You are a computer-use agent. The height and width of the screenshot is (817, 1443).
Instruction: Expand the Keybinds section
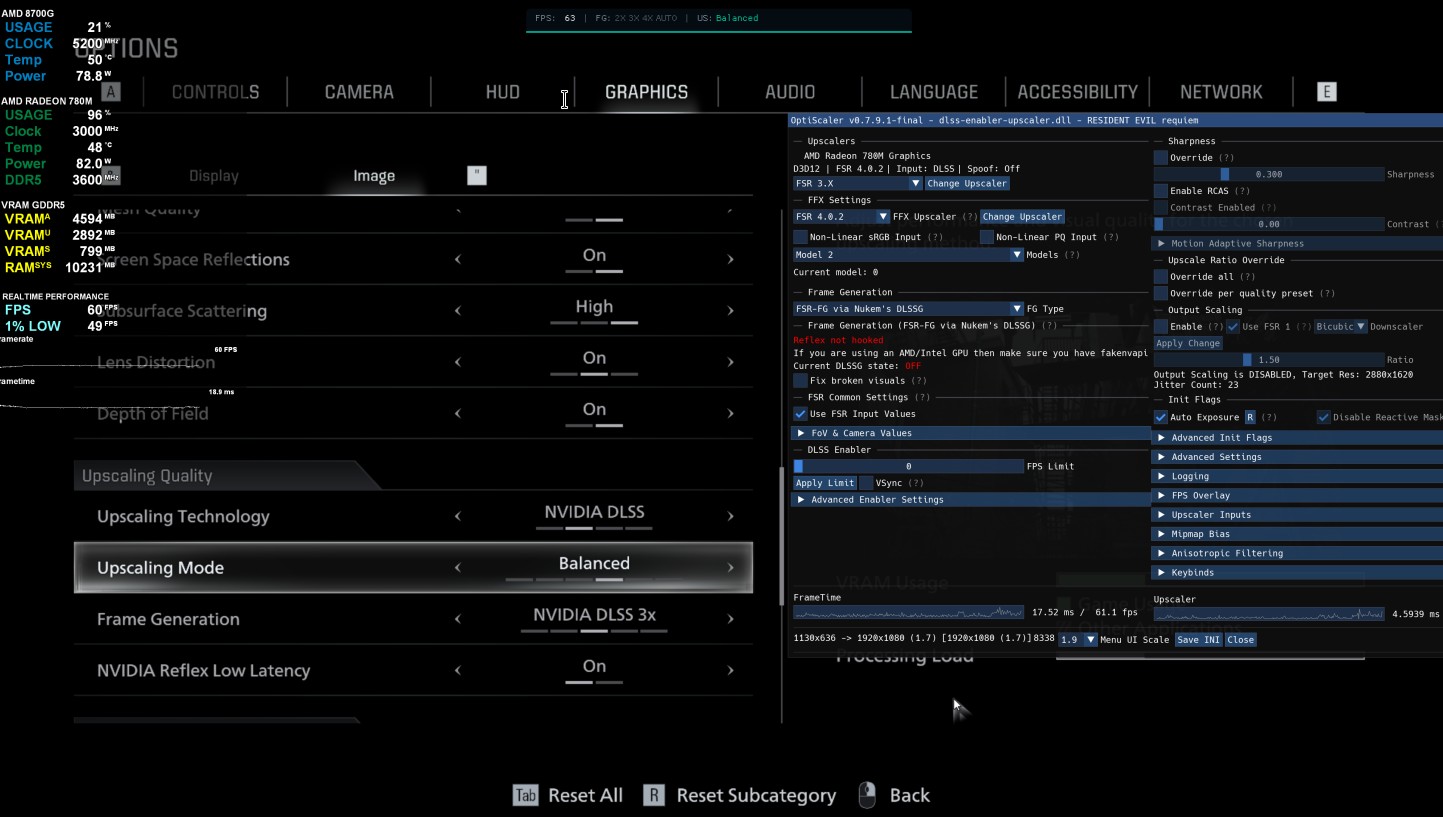pos(1297,573)
